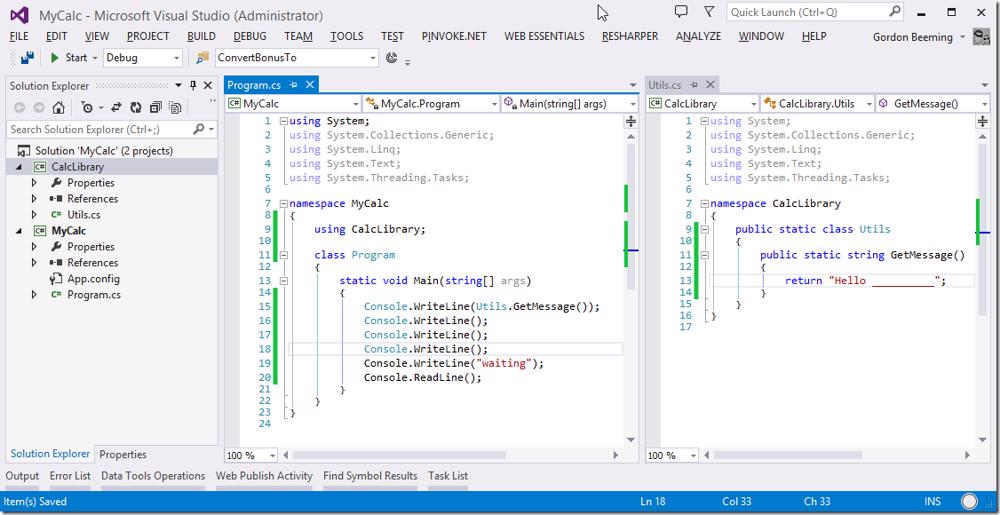Click the split handle in the Program.cs editor

tap(631, 121)
